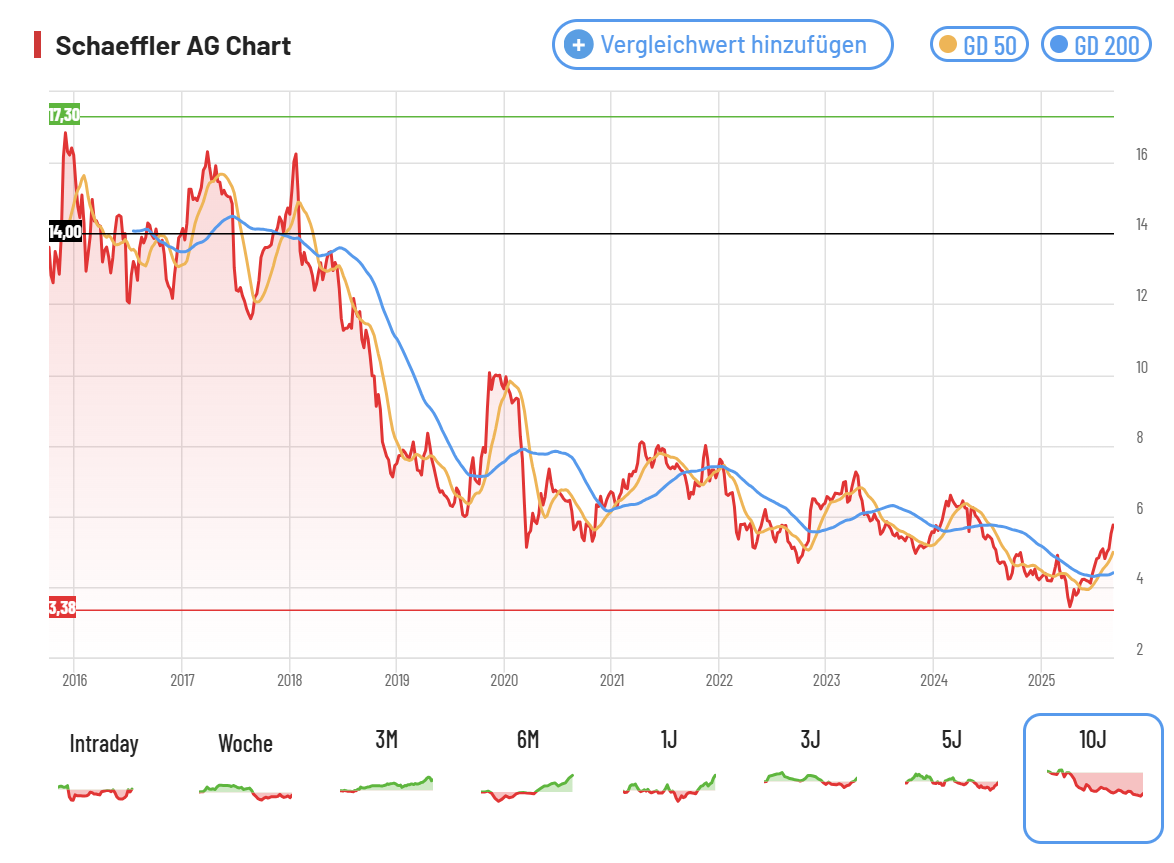The image size is (1174, 863).
Task: Select the 10J timeframe tab
Action: click(x=1093, y=778)
